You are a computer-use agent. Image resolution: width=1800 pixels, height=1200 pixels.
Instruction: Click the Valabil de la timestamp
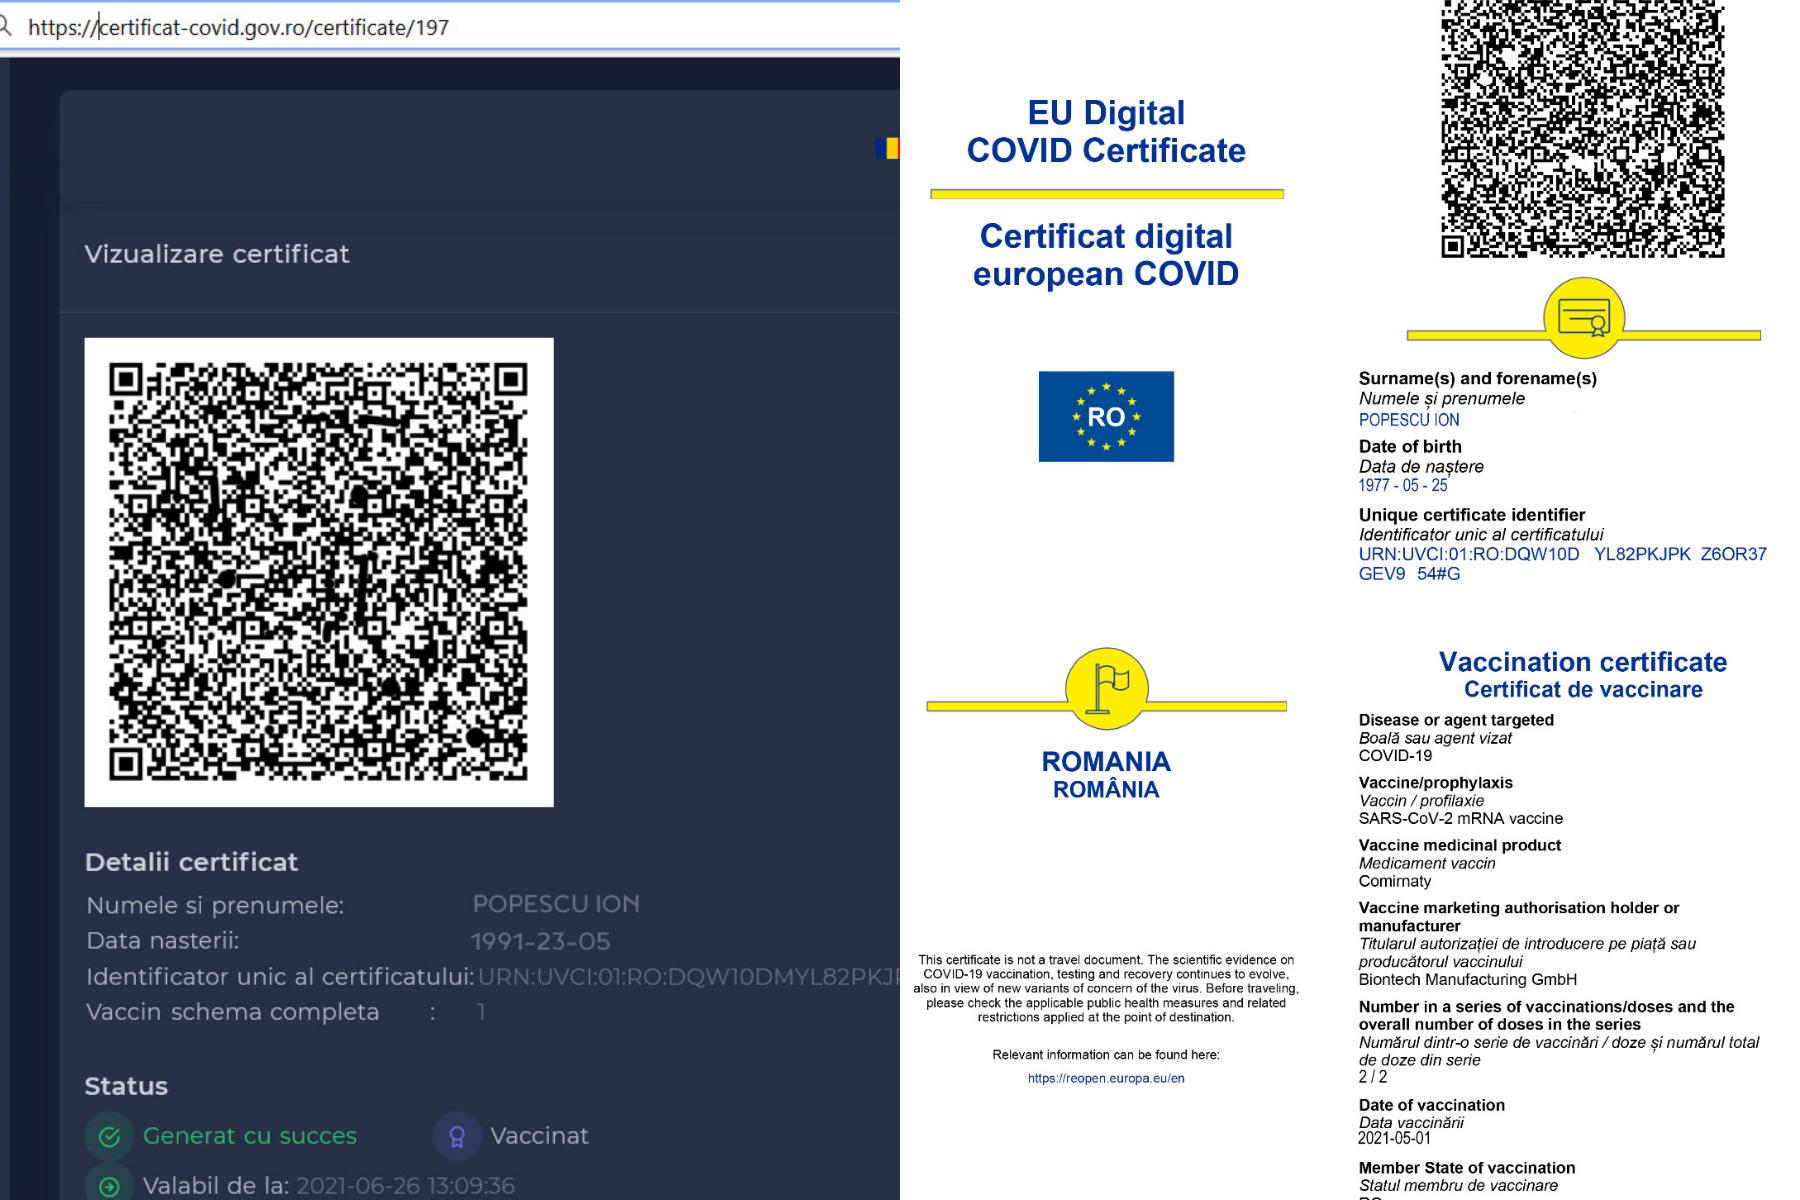point(405,1186)
